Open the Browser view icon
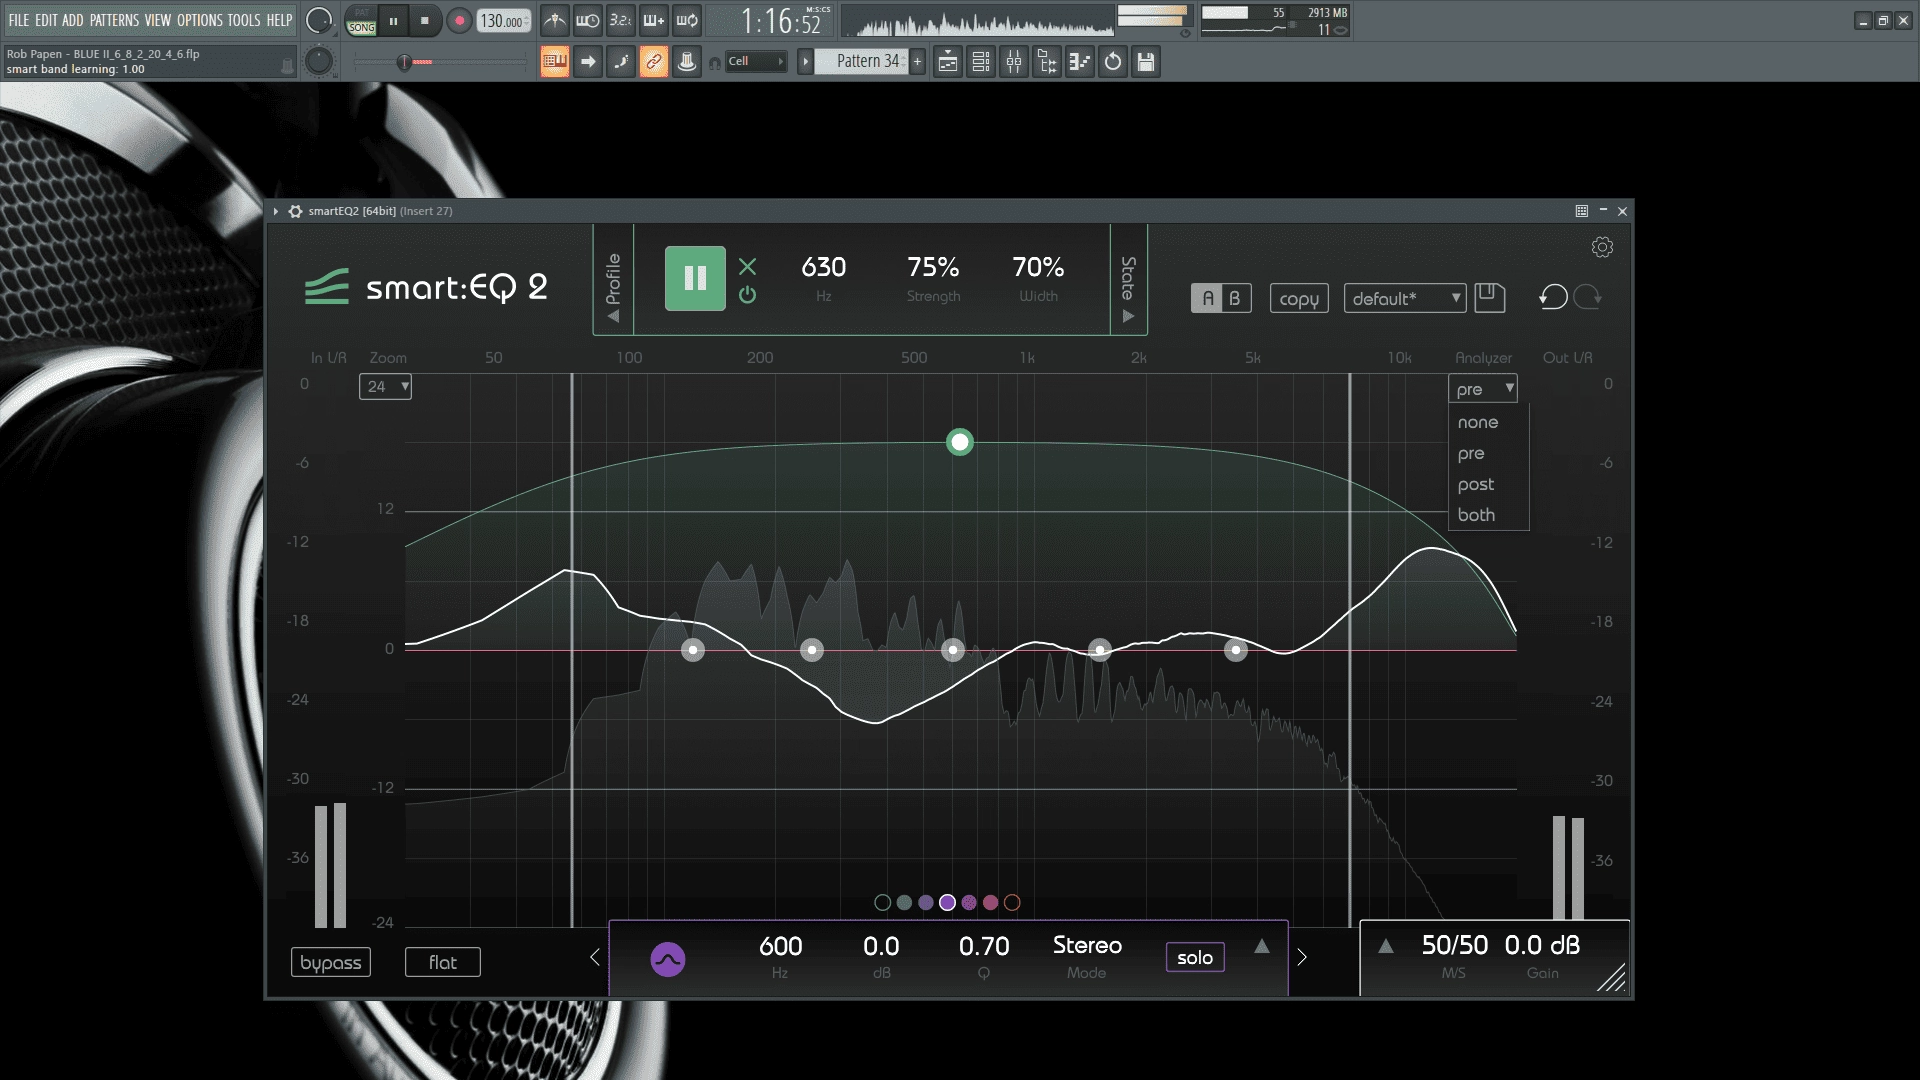The image size is (1920, 1080). coord(1047,62)
